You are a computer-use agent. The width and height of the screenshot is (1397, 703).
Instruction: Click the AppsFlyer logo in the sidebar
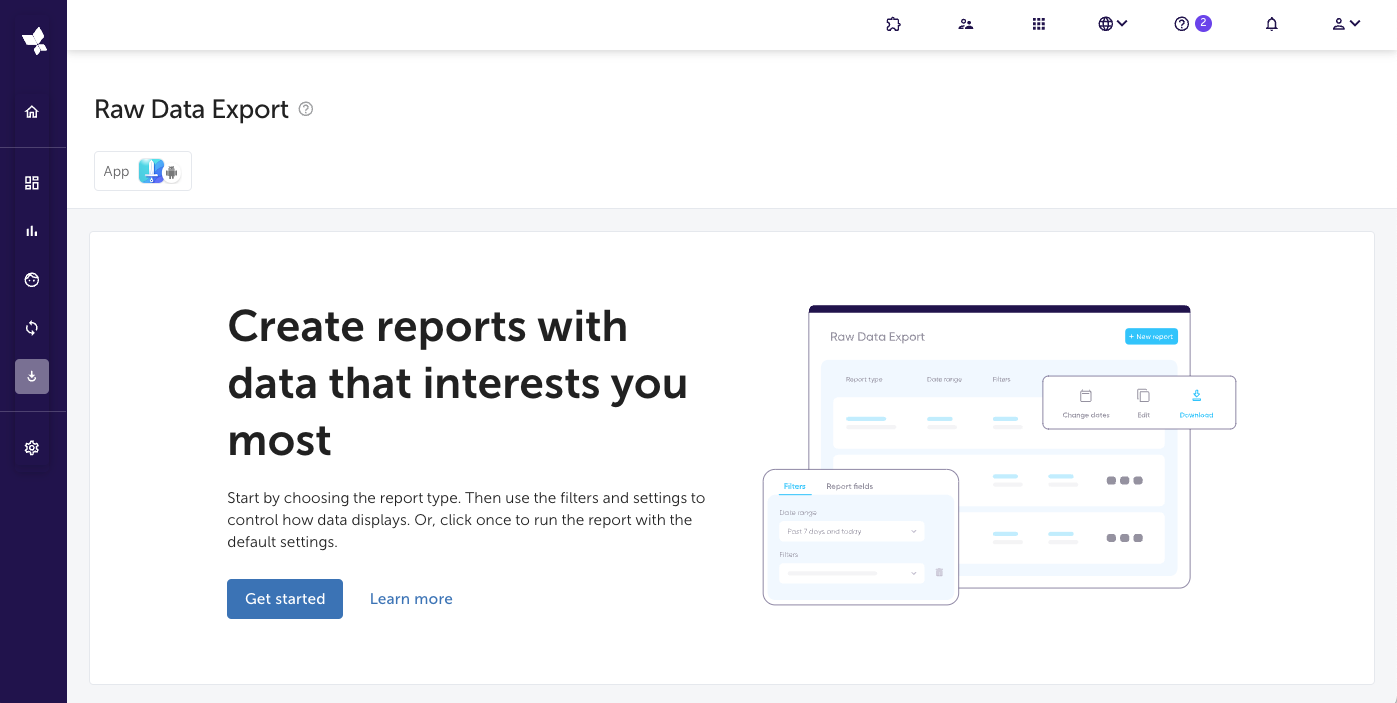tap(34, 41)
